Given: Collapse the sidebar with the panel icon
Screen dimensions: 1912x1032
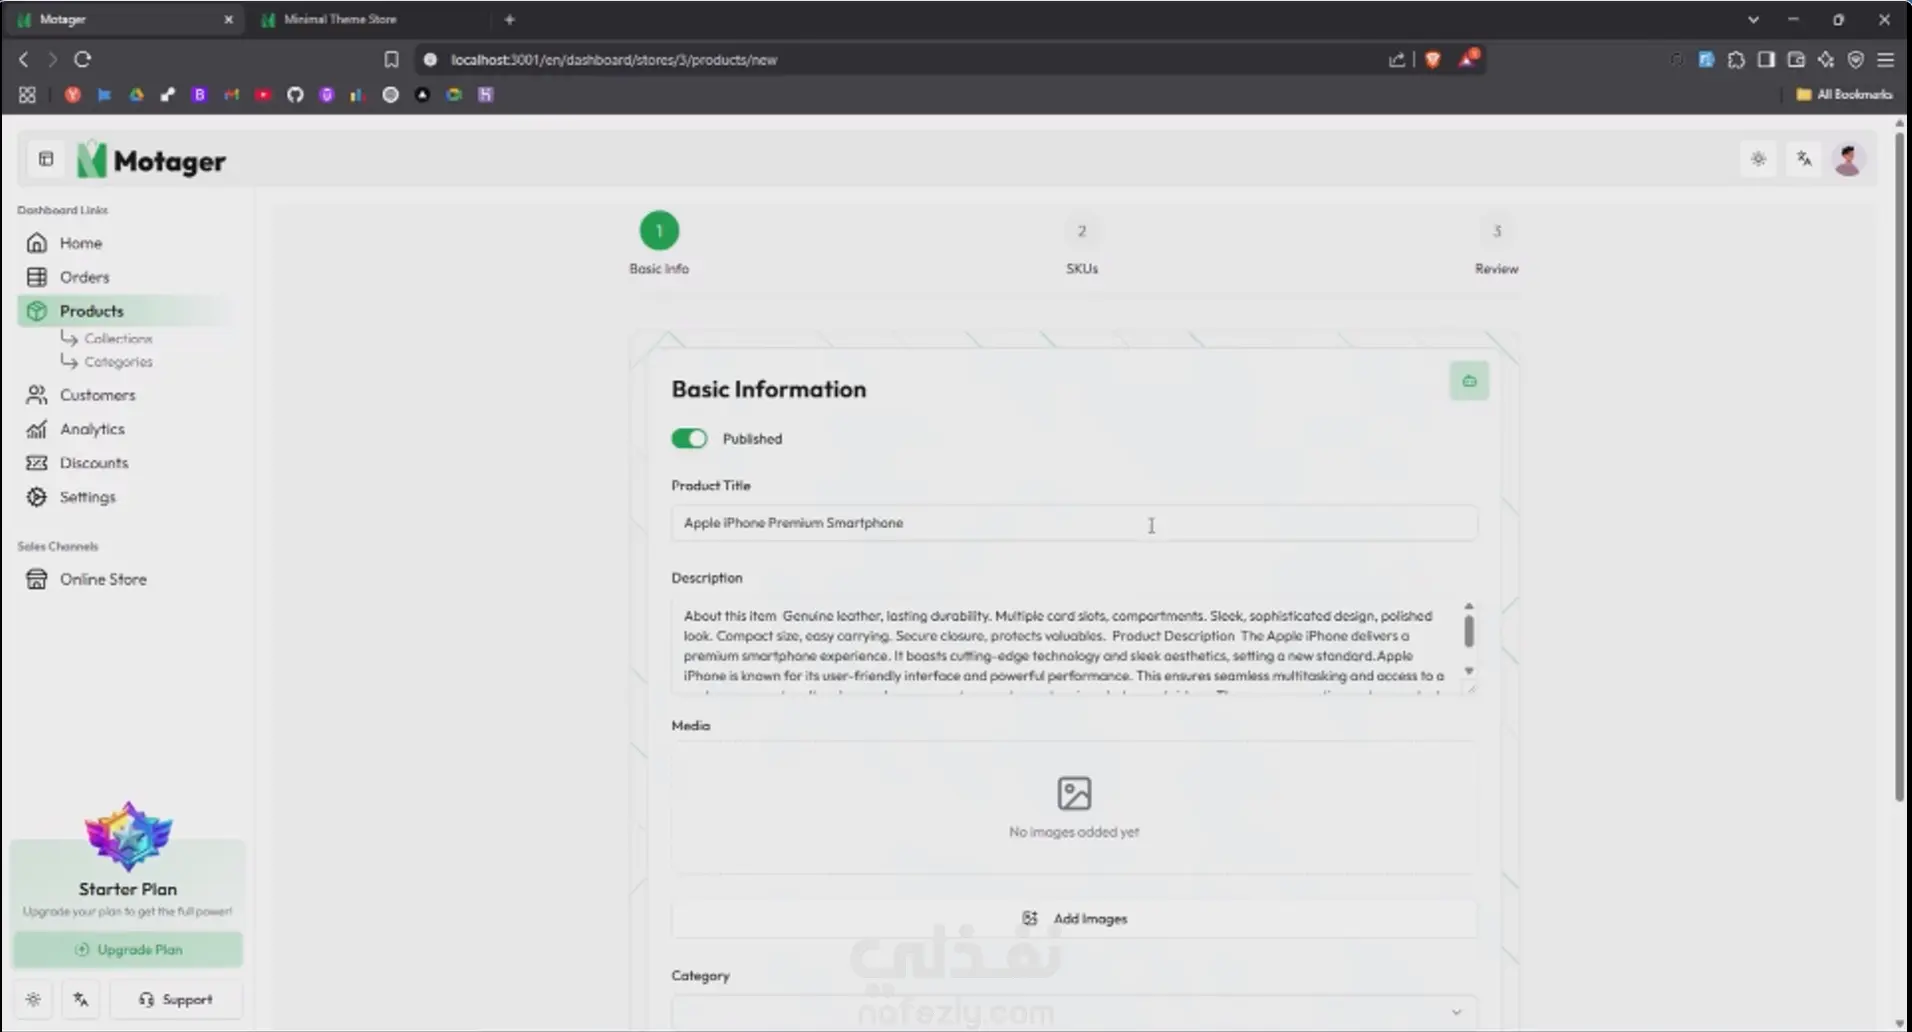Looking at the screenshot, I should click(x=46, y=159).
